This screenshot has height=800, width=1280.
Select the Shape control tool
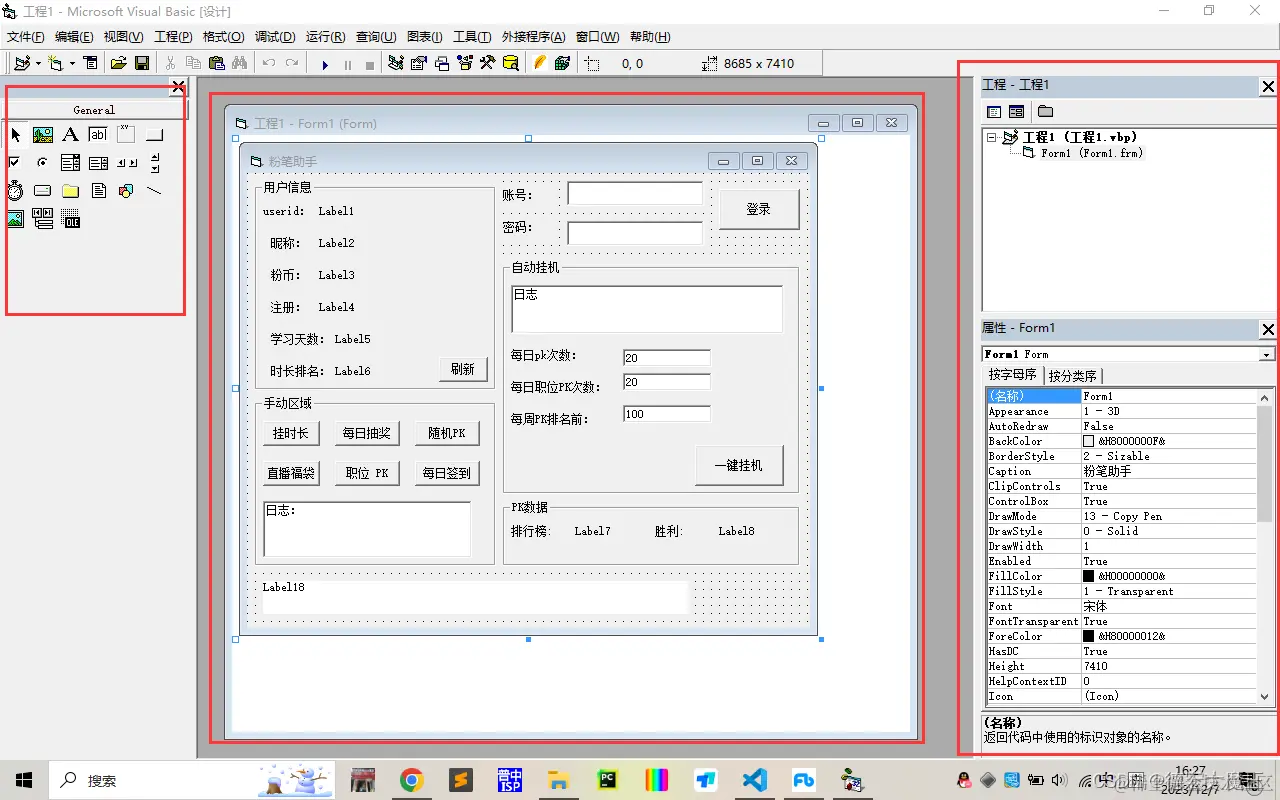click(x=126, y=190)
